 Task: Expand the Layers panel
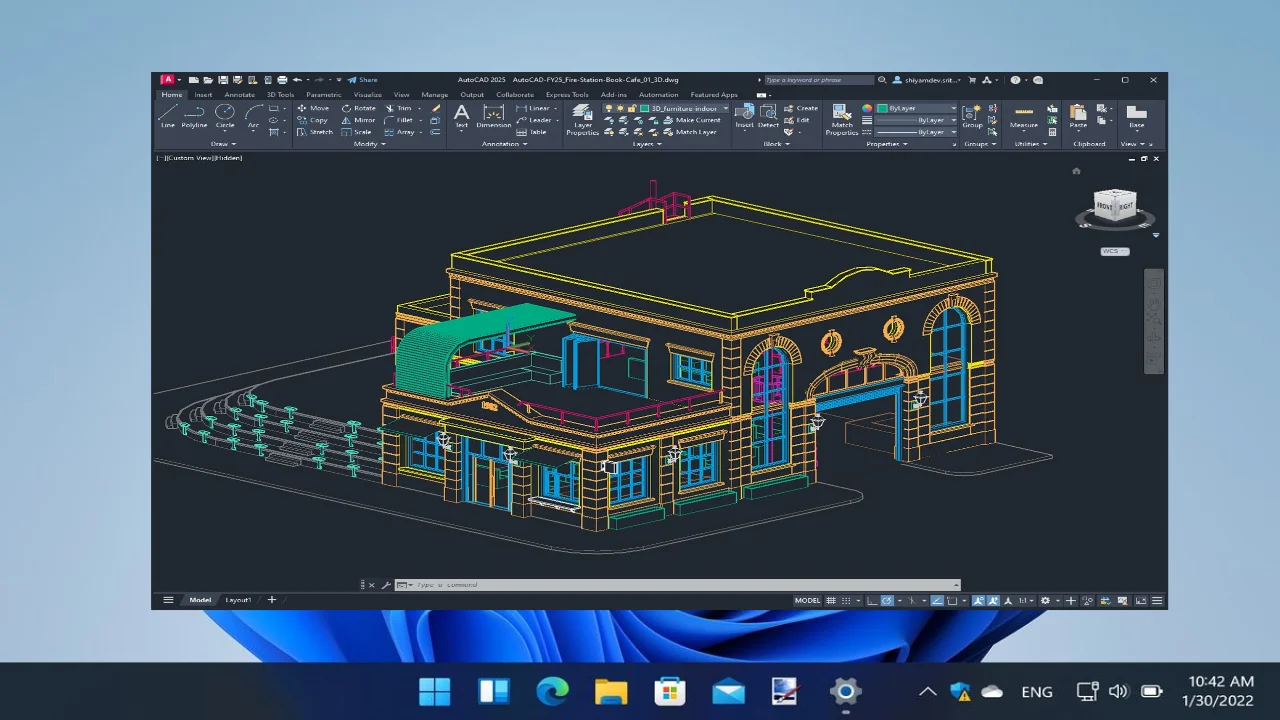[646, 144]
